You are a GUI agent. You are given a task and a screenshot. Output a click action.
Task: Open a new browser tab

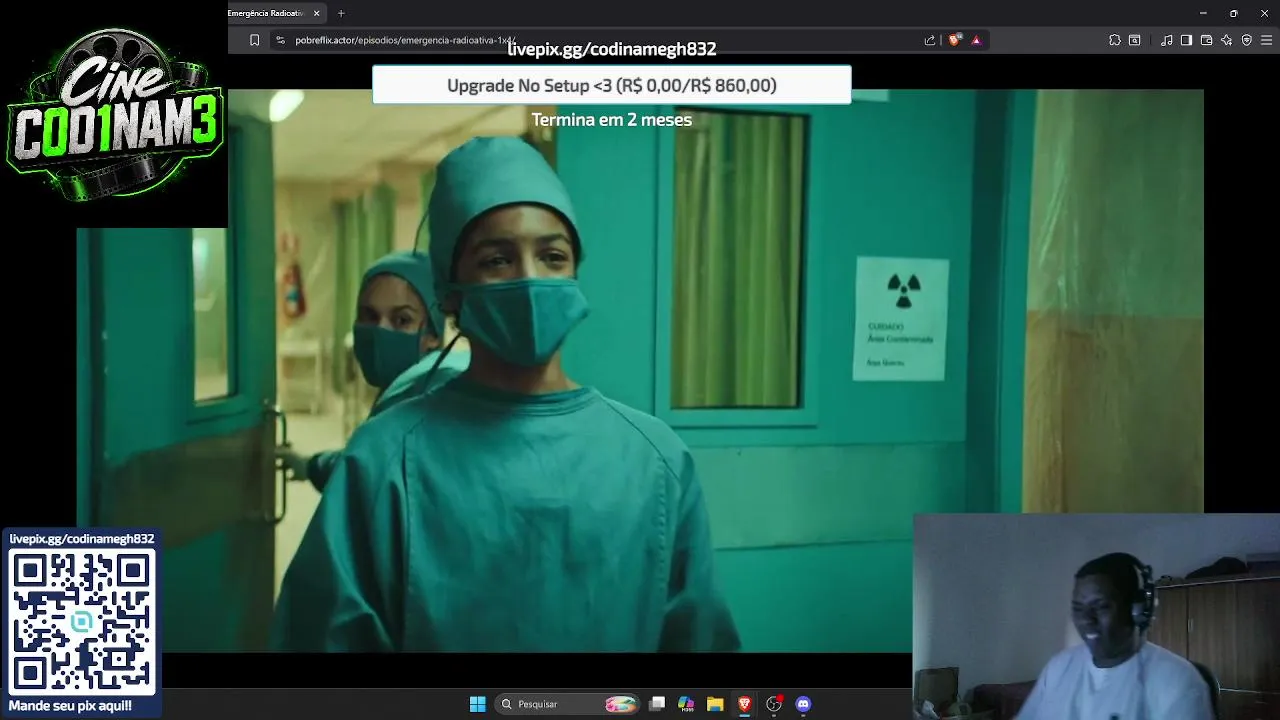pyautogui.click(x=341, y=13)
